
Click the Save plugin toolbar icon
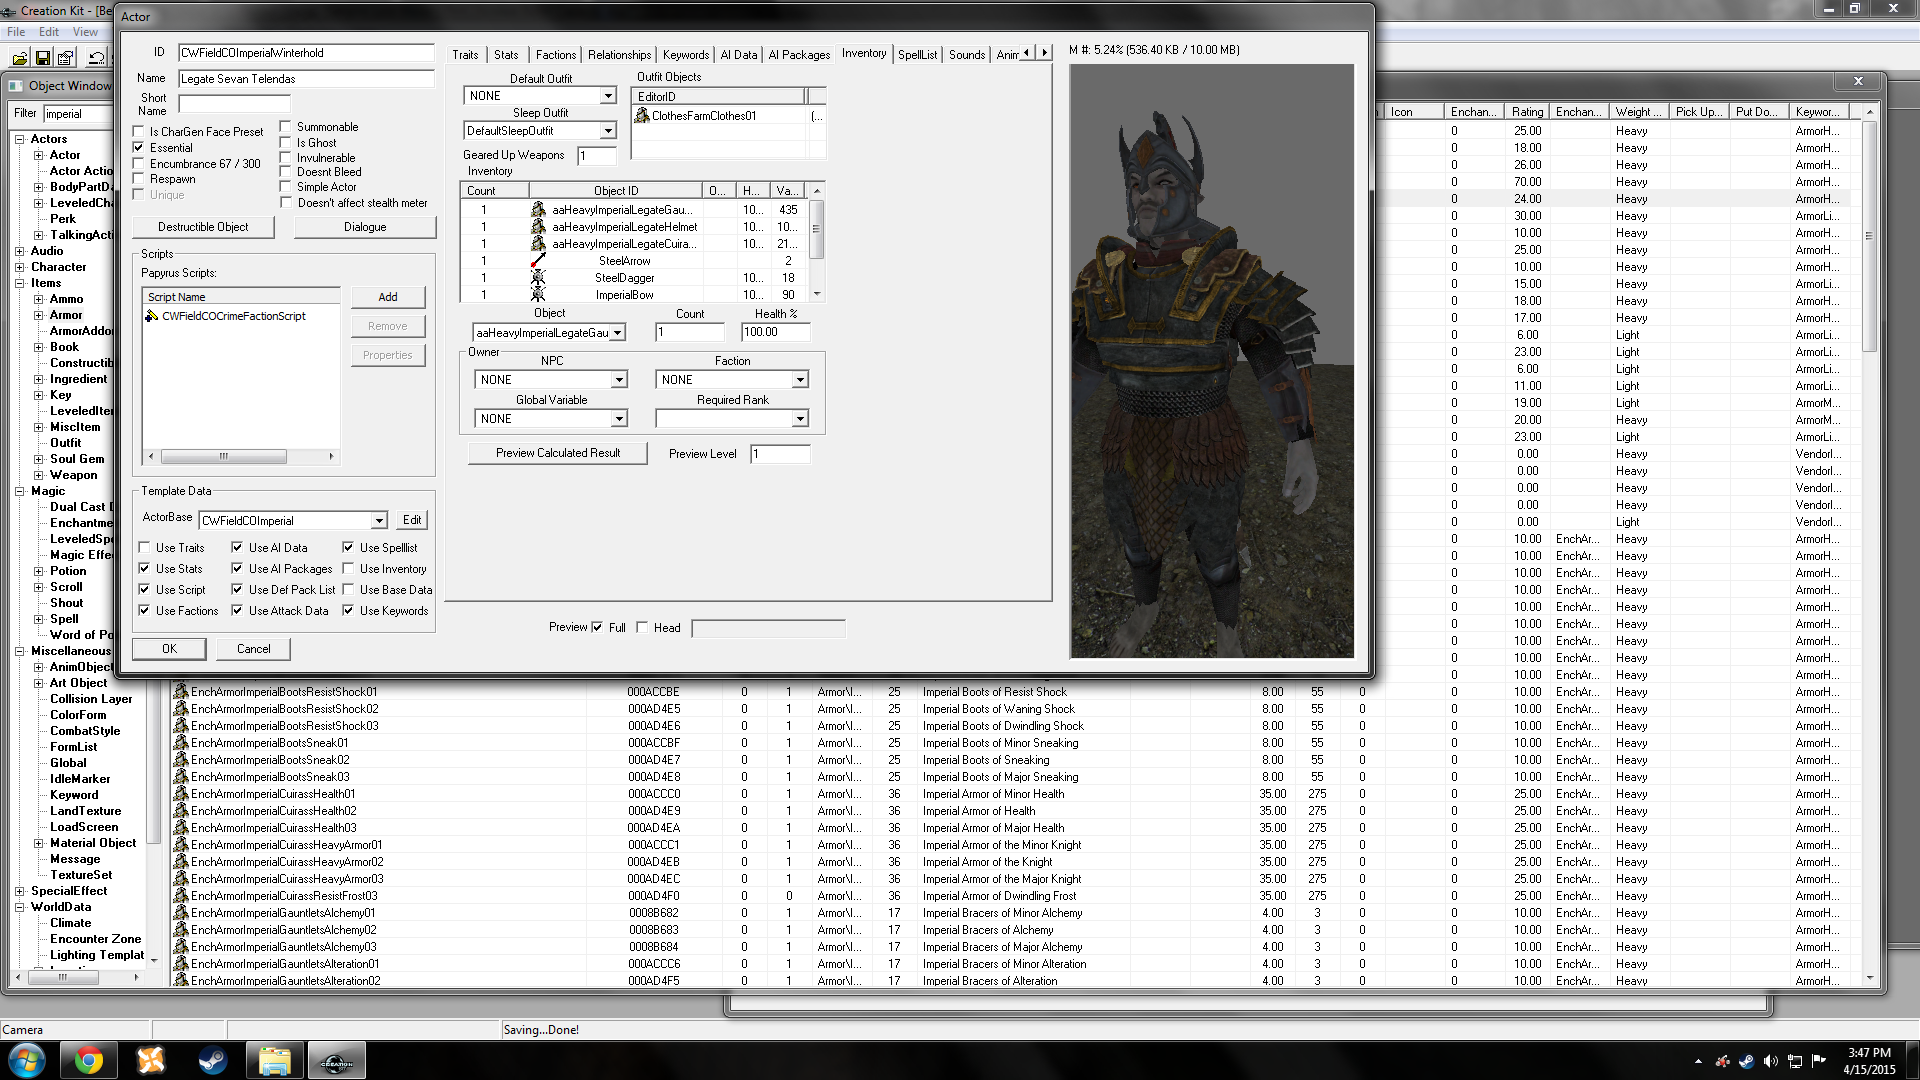click(x=42, y=58)
